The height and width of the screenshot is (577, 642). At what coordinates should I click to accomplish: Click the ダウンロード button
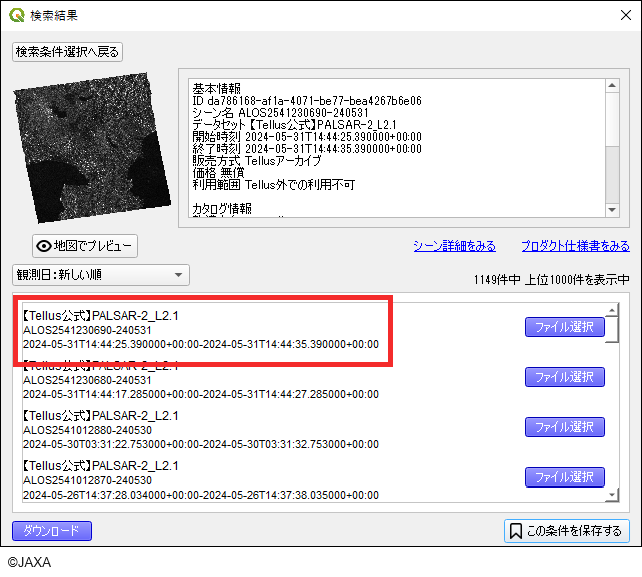click(52, 531)
